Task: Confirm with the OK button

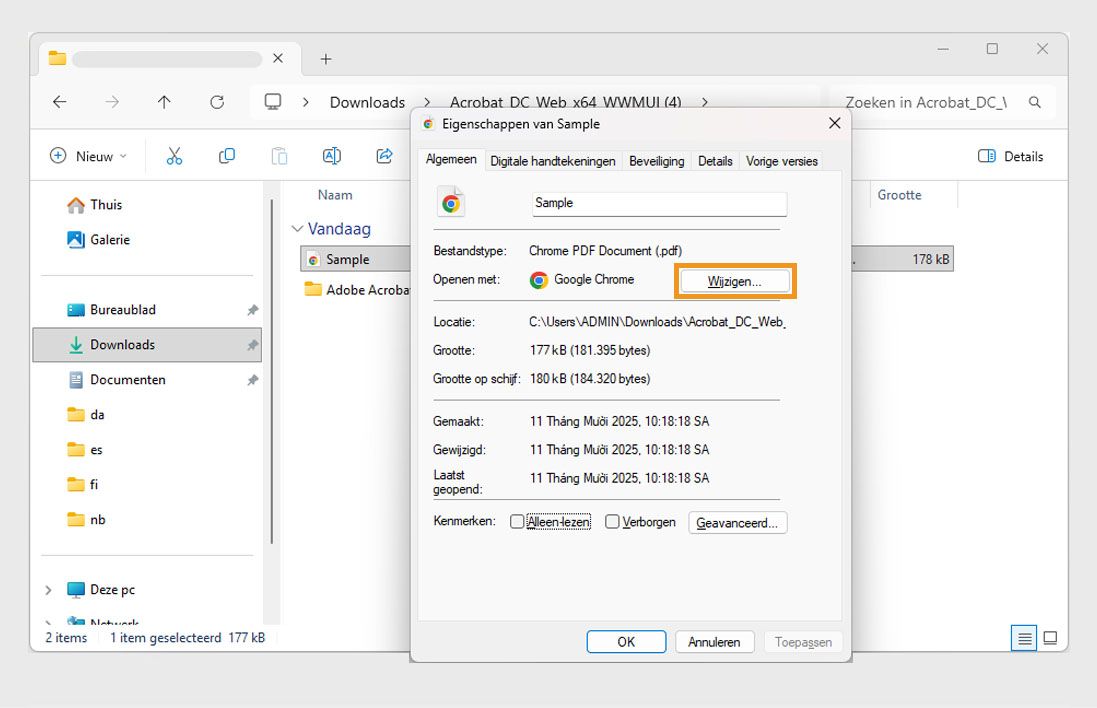Action: click(x=626, y=642)
